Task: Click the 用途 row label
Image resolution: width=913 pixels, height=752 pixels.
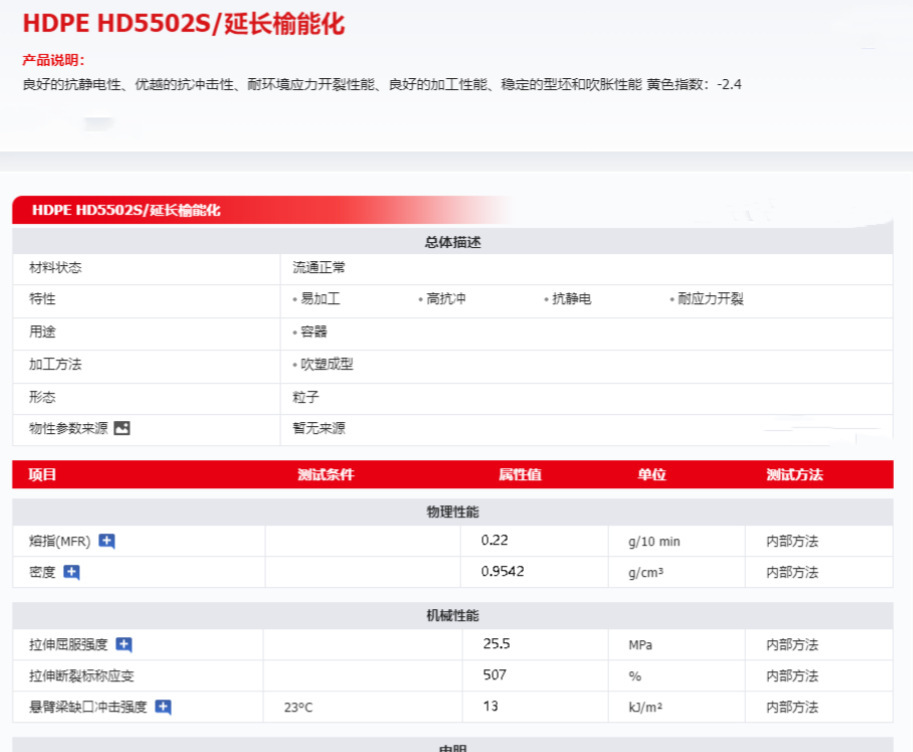Action: pos(43,331)
